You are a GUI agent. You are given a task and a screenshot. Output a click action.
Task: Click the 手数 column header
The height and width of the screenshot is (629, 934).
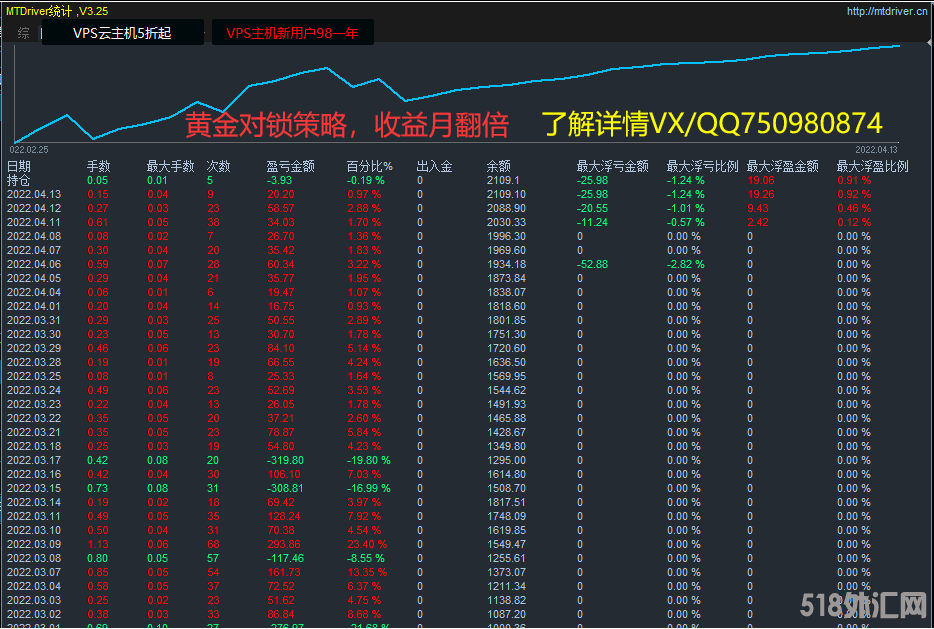(98, 166)
